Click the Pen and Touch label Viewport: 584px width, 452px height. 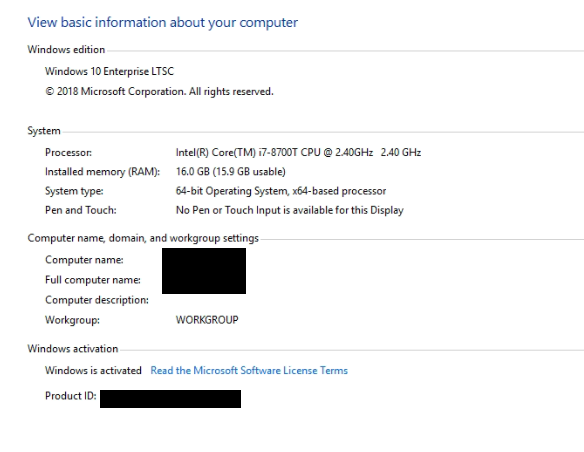tap(81, 210)
